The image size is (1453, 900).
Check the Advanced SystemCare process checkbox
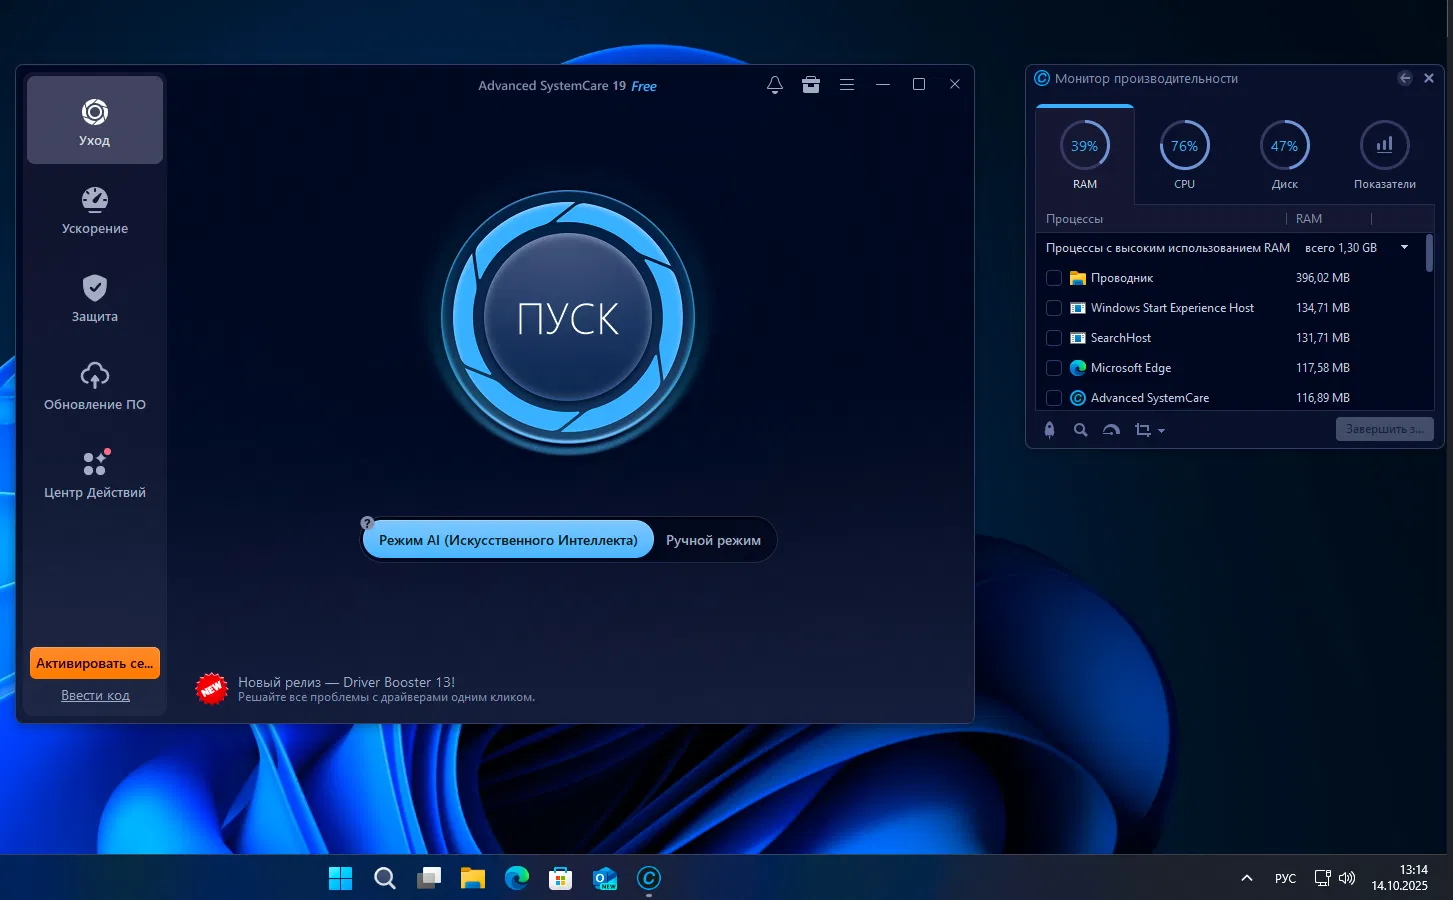pyautogui.click(x=1054, y=398)
